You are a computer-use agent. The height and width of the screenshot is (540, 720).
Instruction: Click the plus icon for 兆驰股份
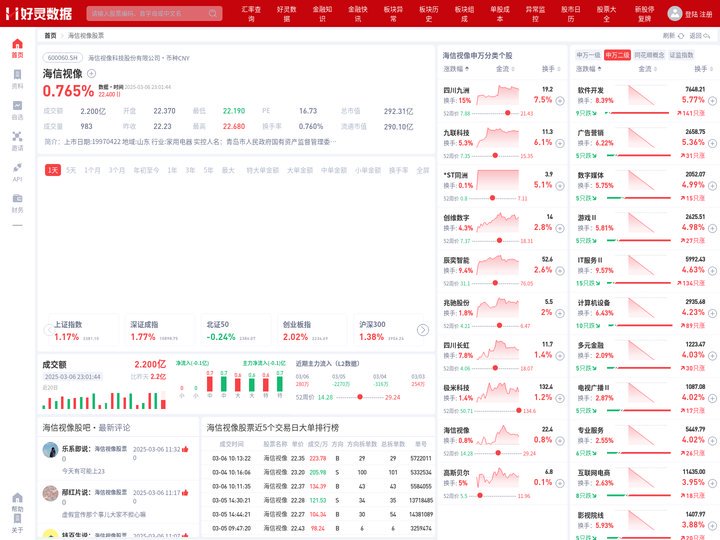click(x=560, y=313)
